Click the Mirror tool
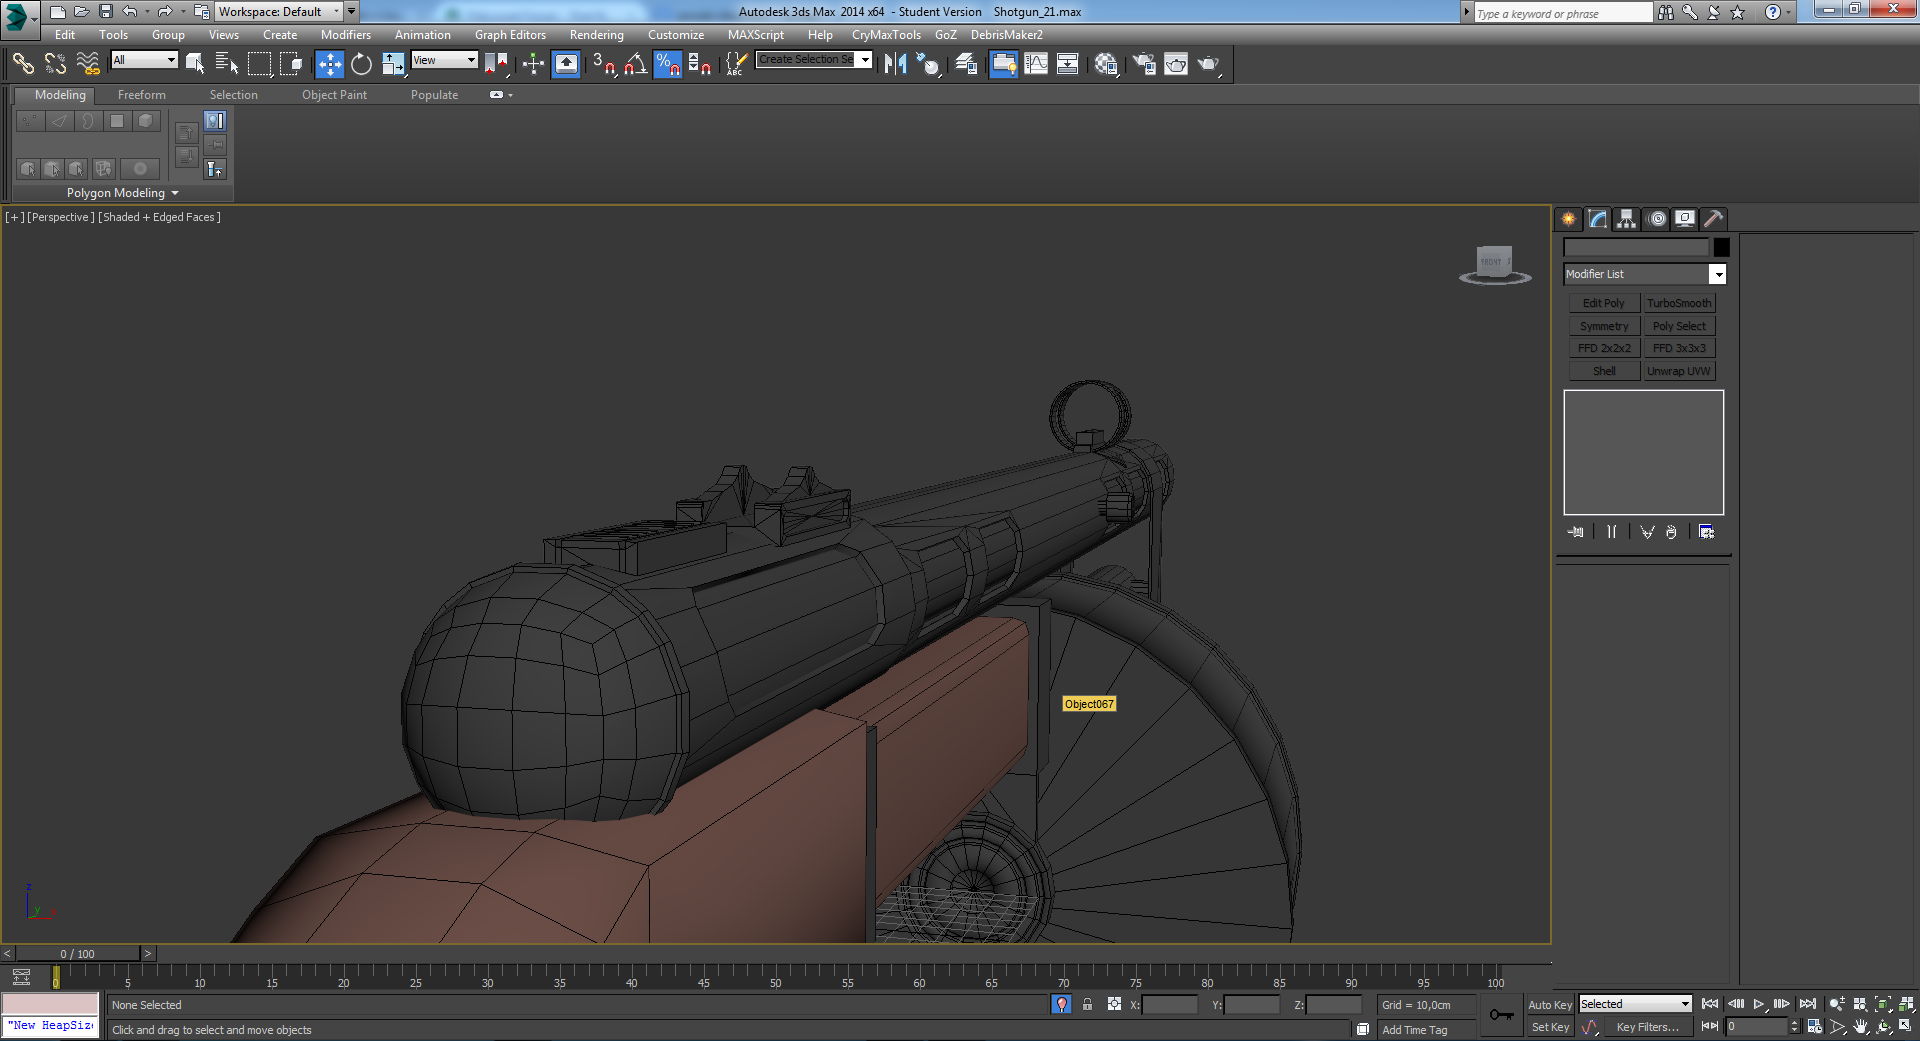 pyautogui.click(x=895, y=64)
